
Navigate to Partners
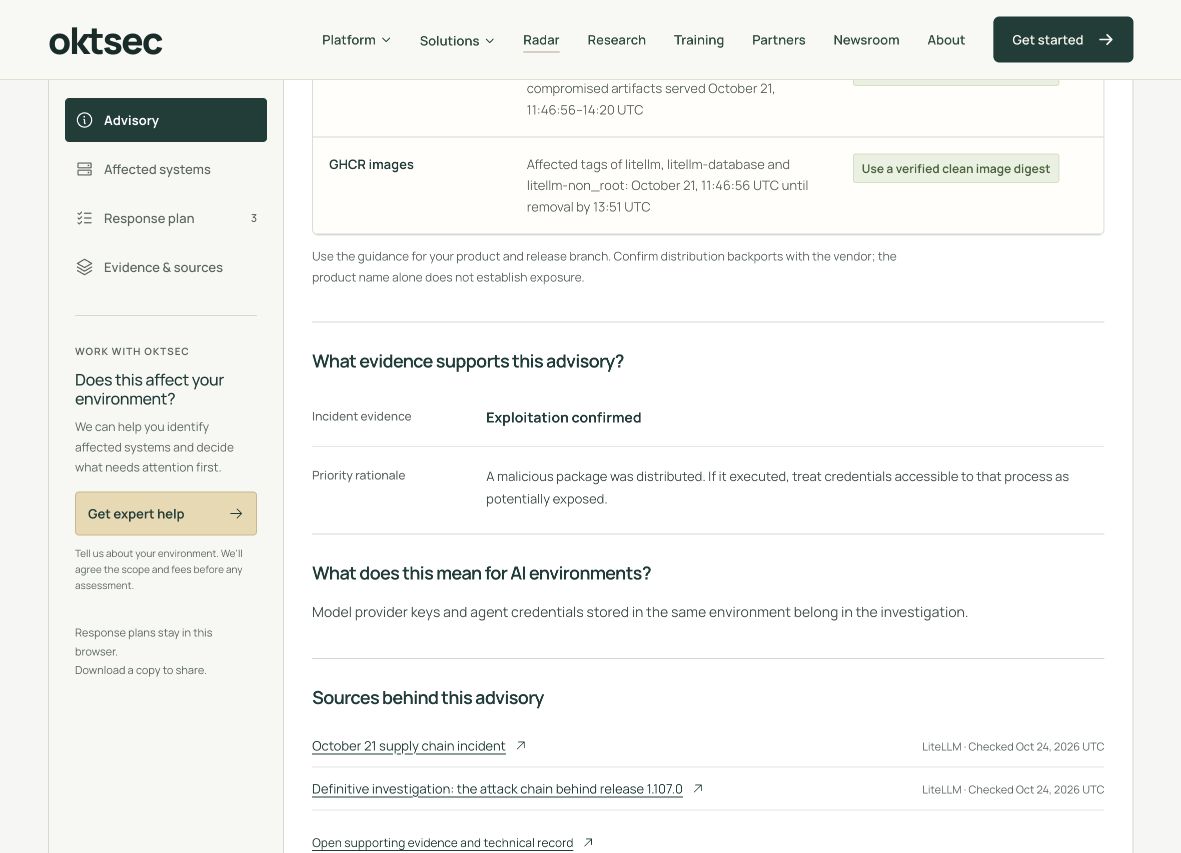(779, 40)
